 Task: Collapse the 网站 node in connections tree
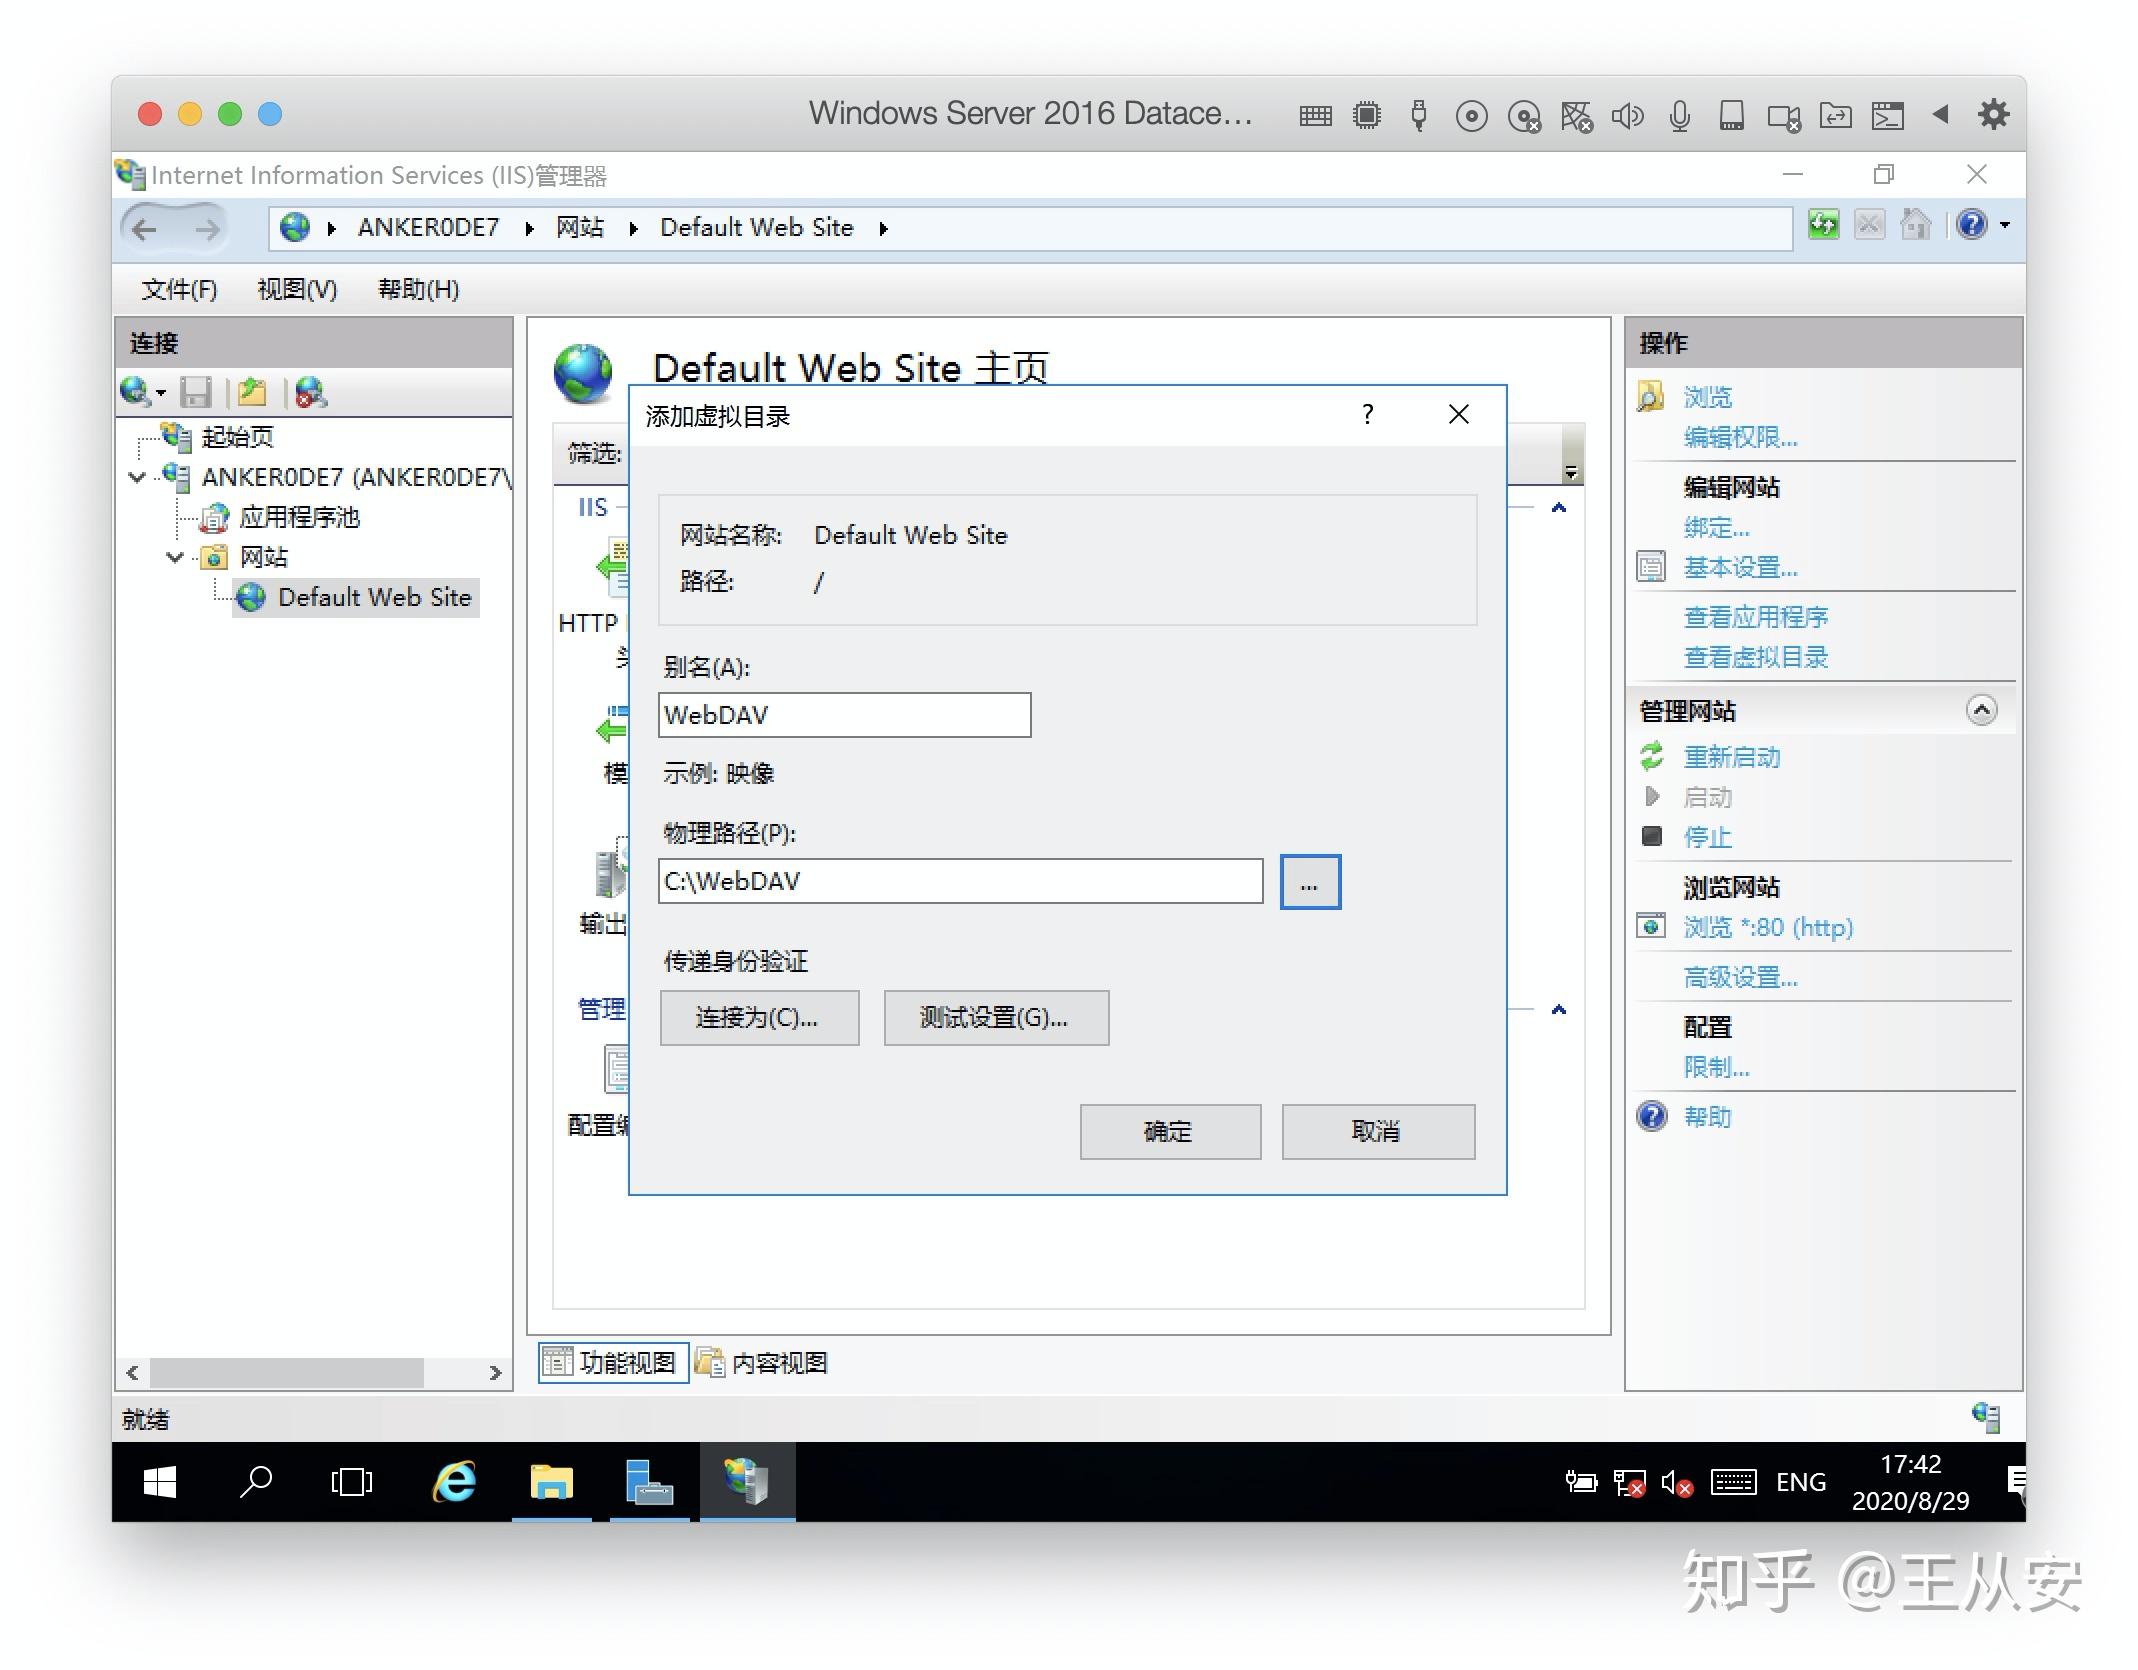pos(174,557)
